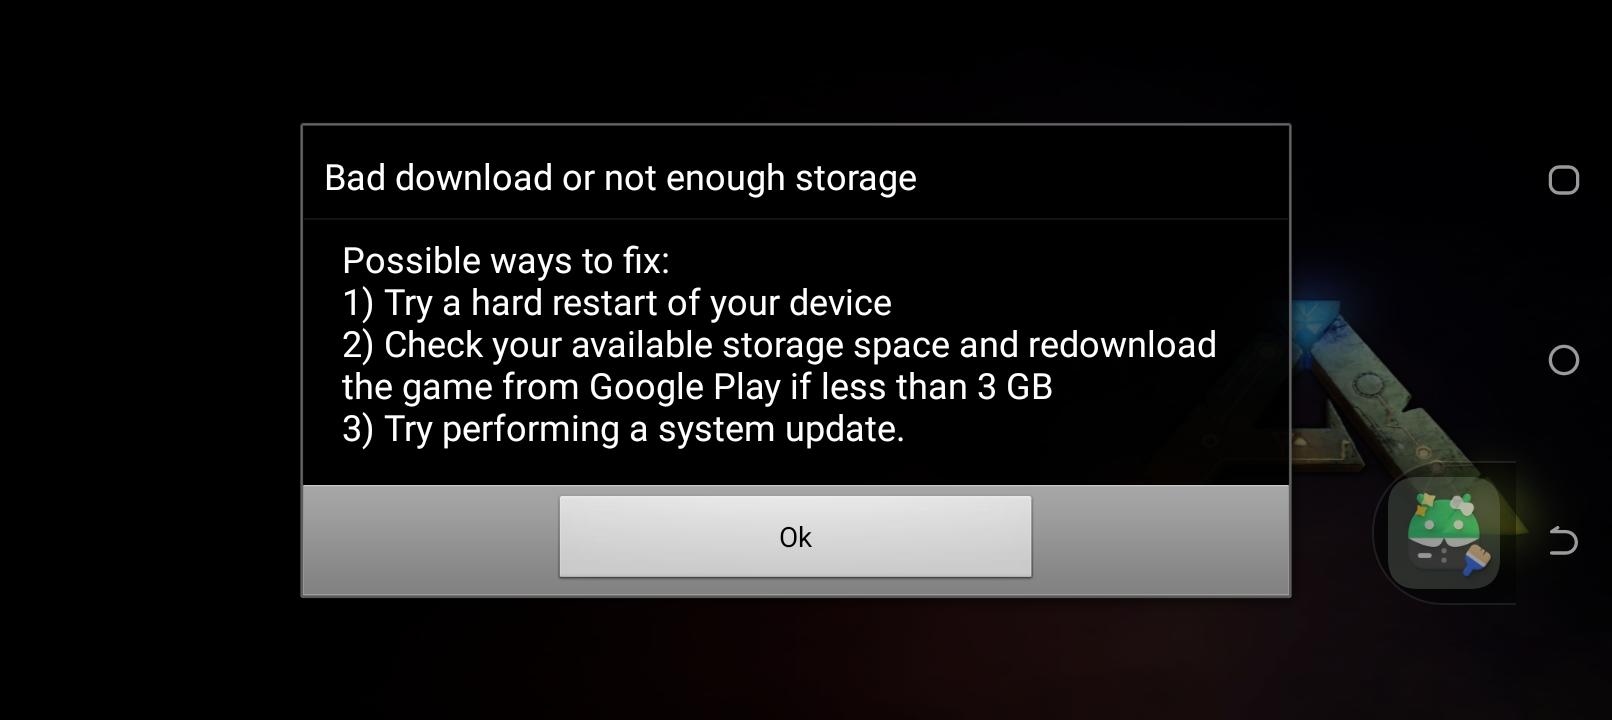
Task: Tap the Ok button in the dialog
Action: [x=795, y=536]
